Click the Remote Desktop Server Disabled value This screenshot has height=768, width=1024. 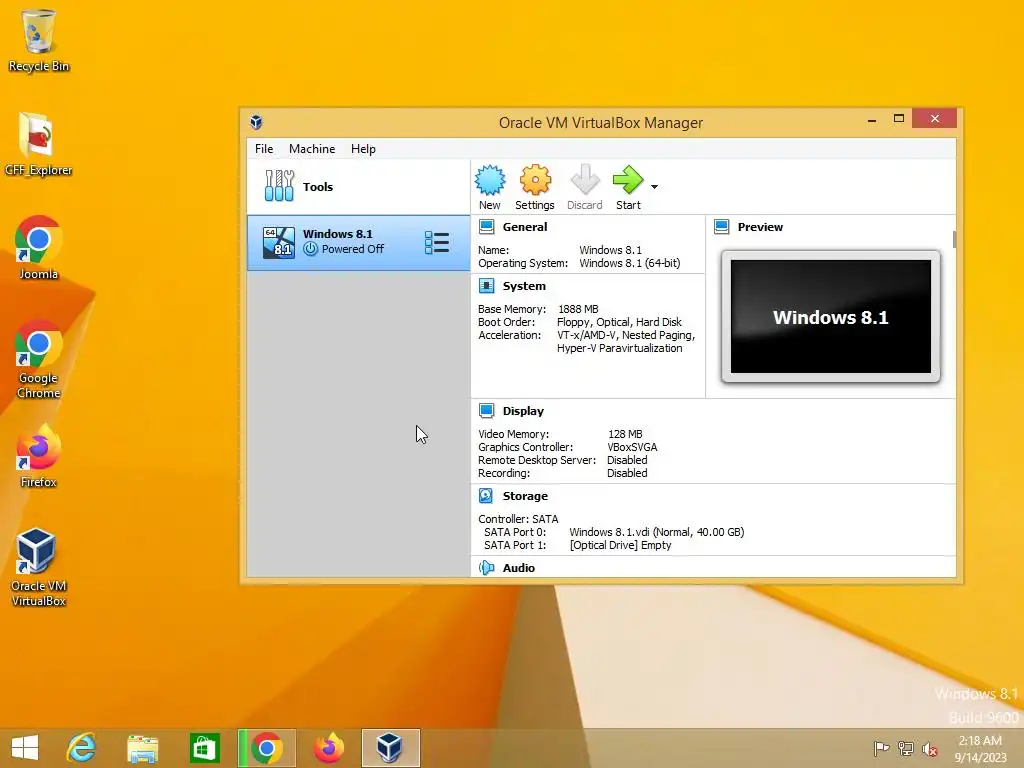click(x=627, y=460)
